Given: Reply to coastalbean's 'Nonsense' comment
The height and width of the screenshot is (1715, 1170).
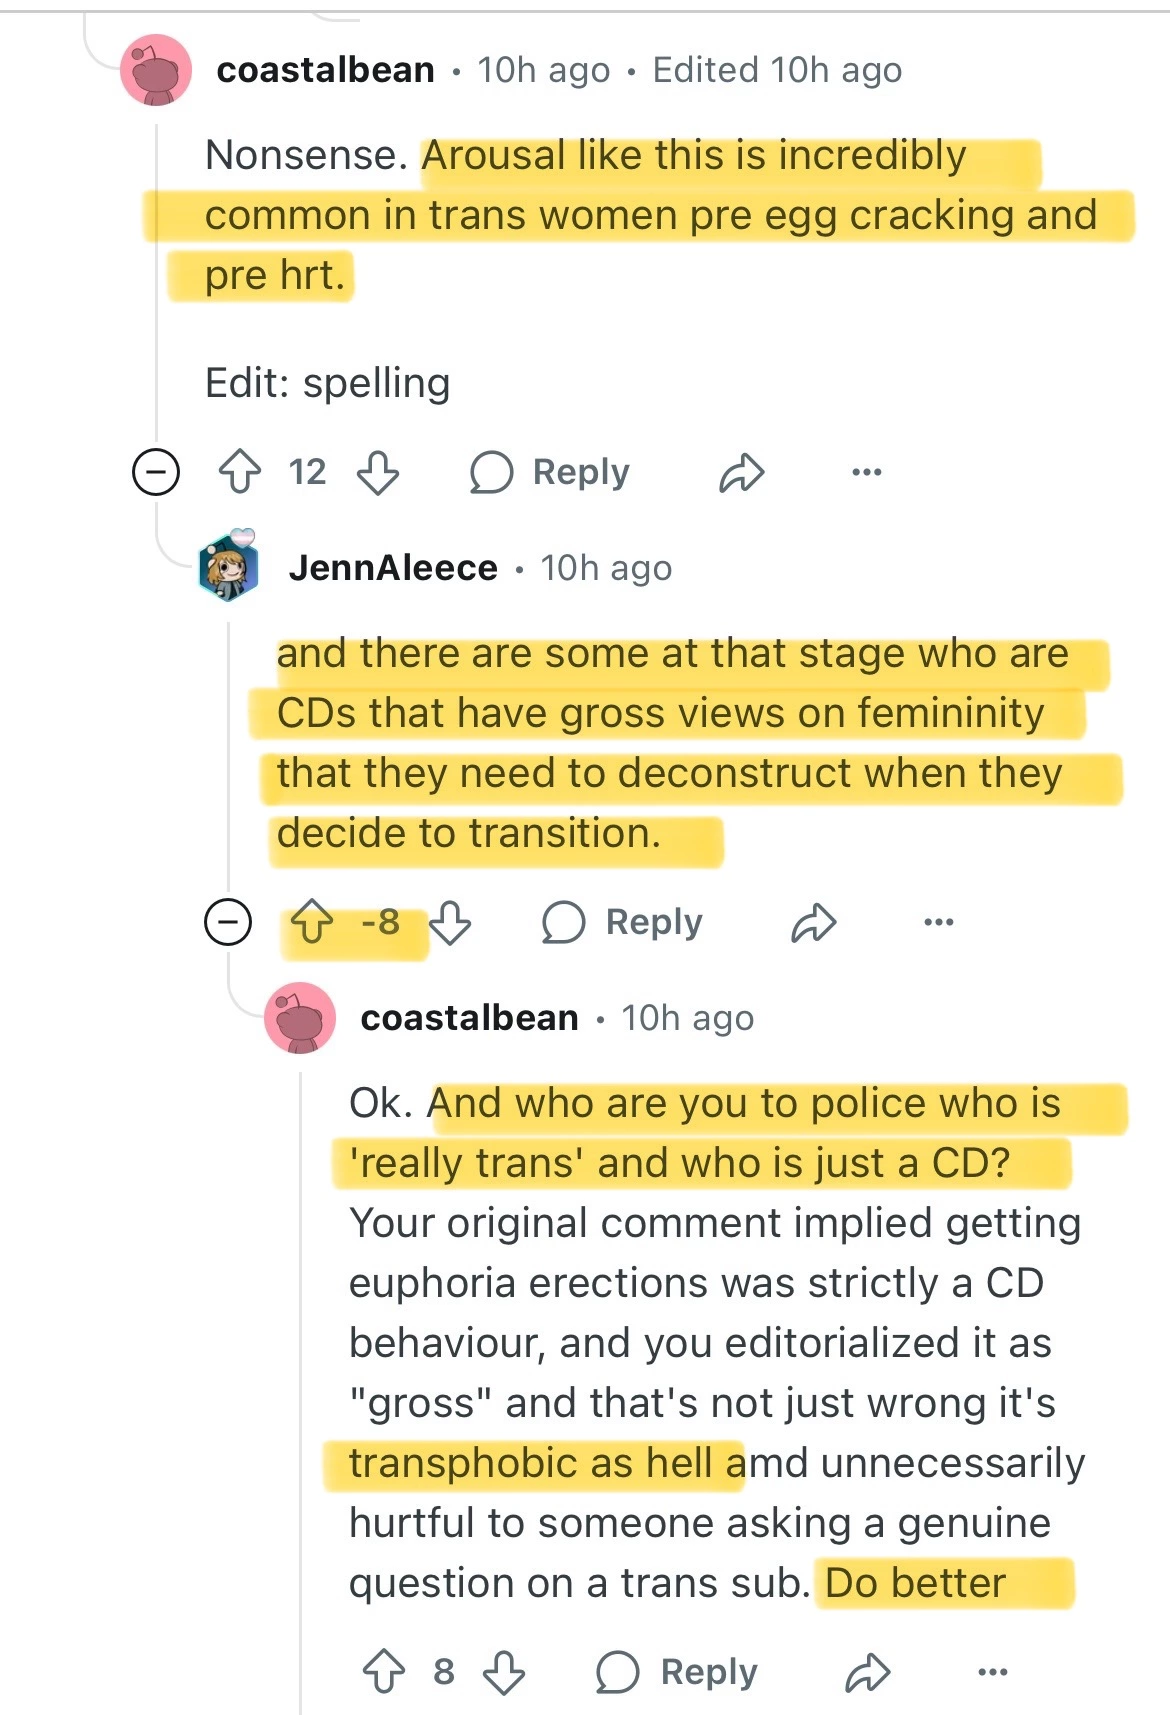Looking at the screenshot, I should click(550, 472).
